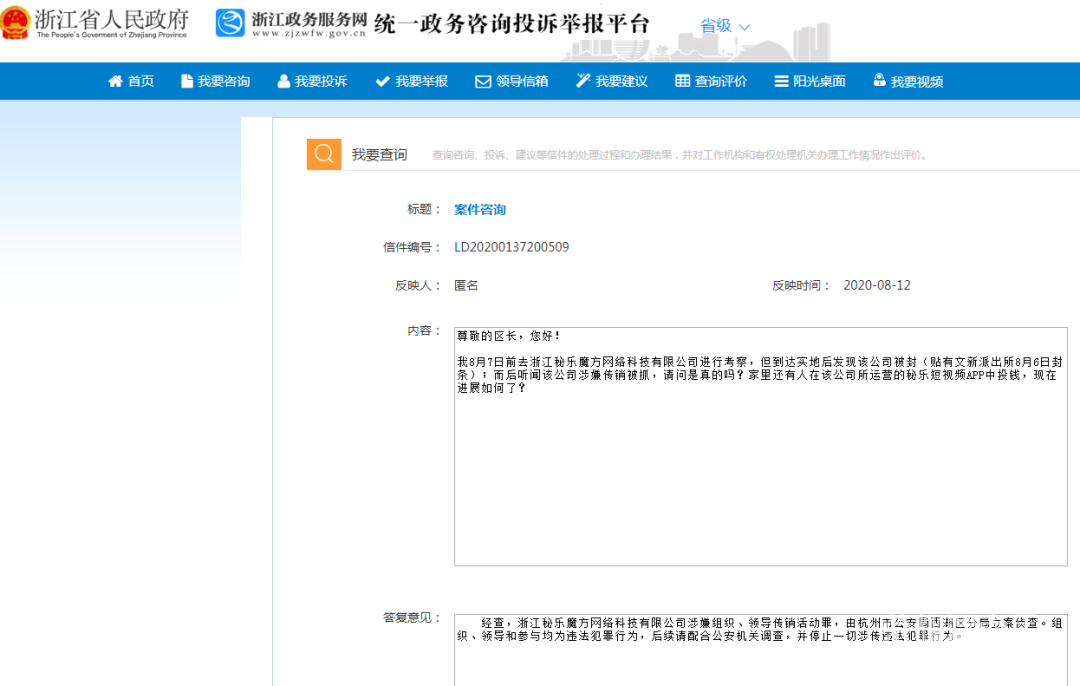Open the 领导信箱 menu item
This screenshot has width=1080, height=686.
click(522, 82)
